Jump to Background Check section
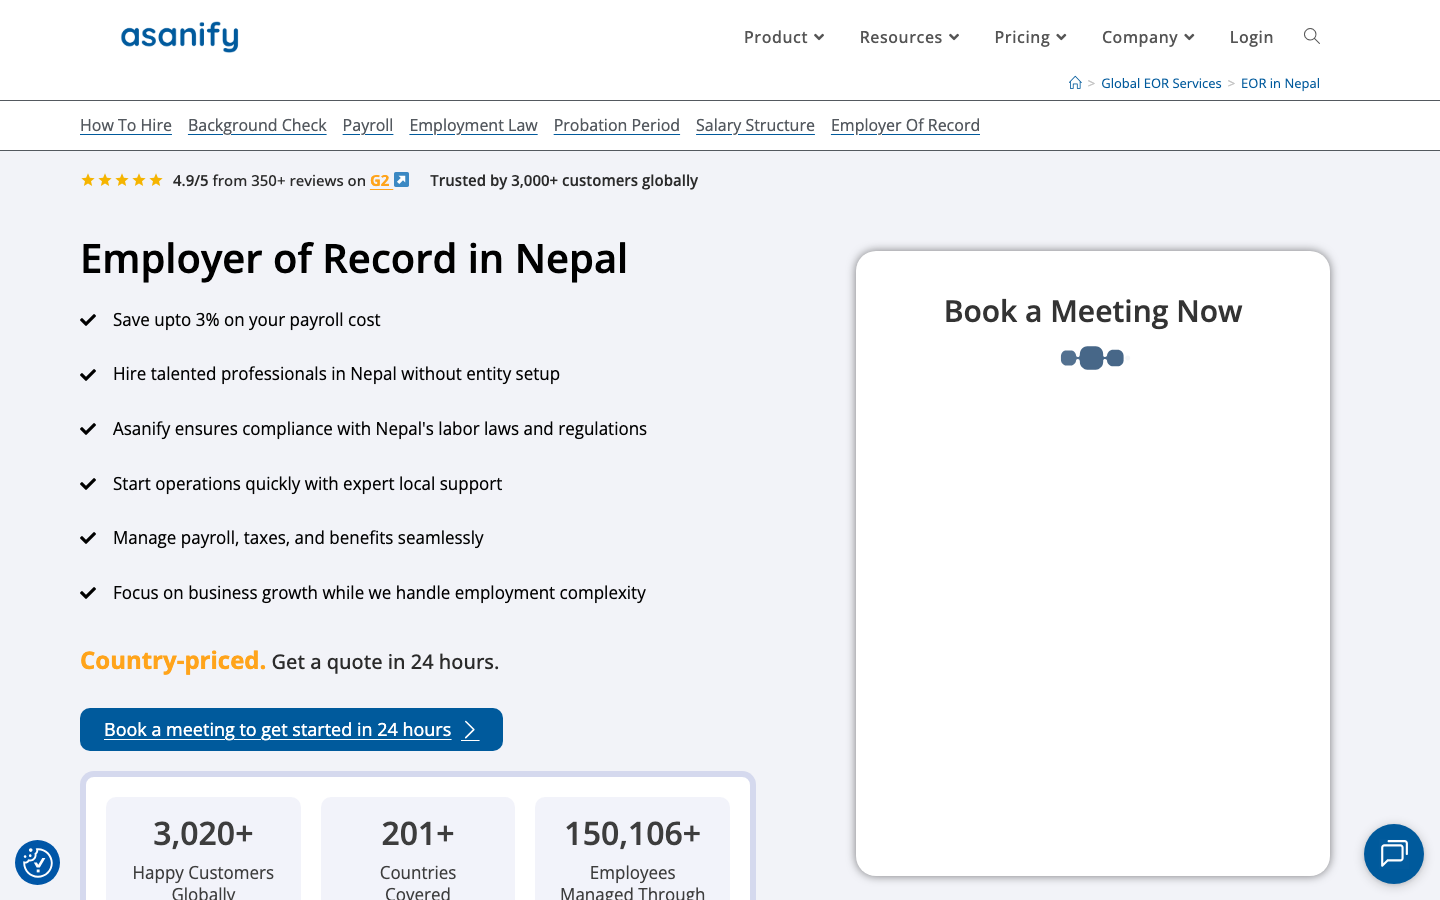The image size is (1440, 900). click(x=257, y=125)
